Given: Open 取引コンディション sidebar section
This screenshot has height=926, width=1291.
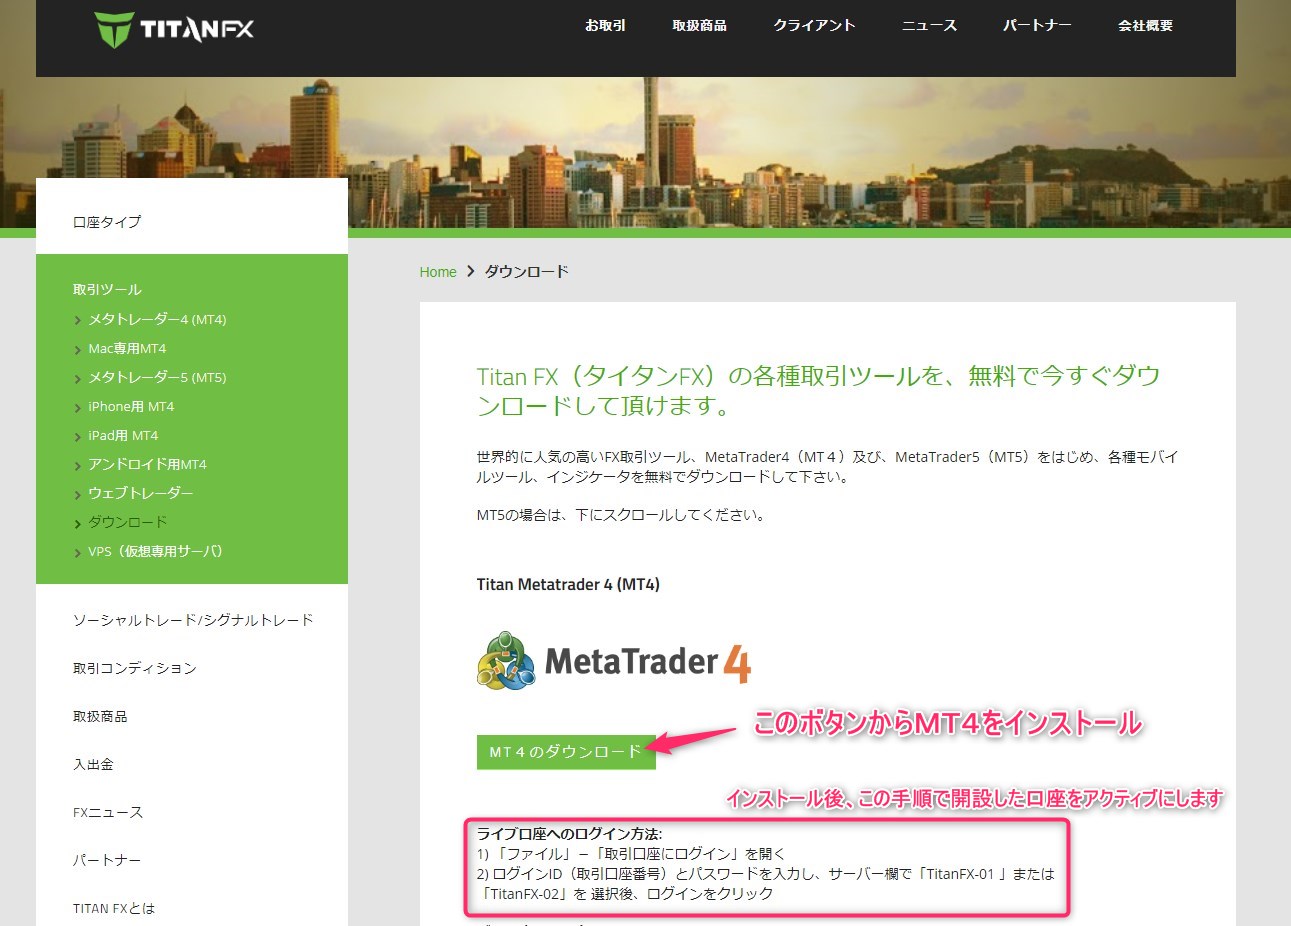Looking at the screenshot, I should tap(135, 668).
